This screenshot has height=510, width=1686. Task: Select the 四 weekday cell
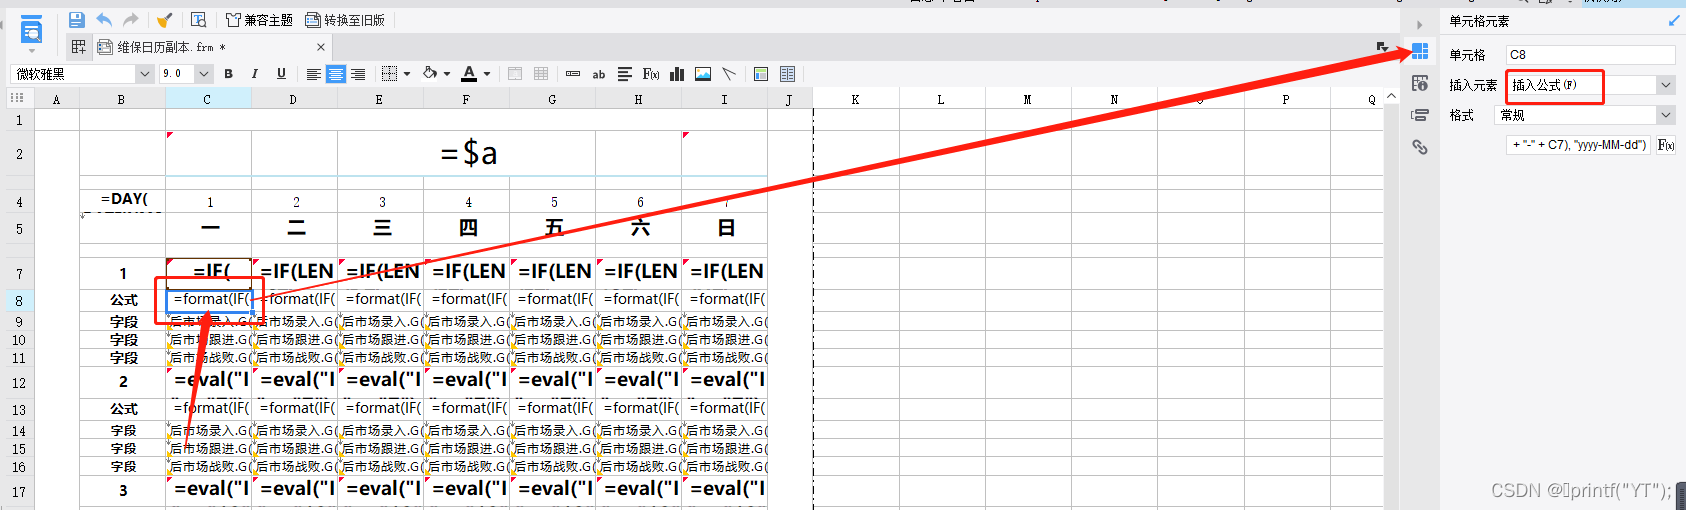click(x=467, y=228)
